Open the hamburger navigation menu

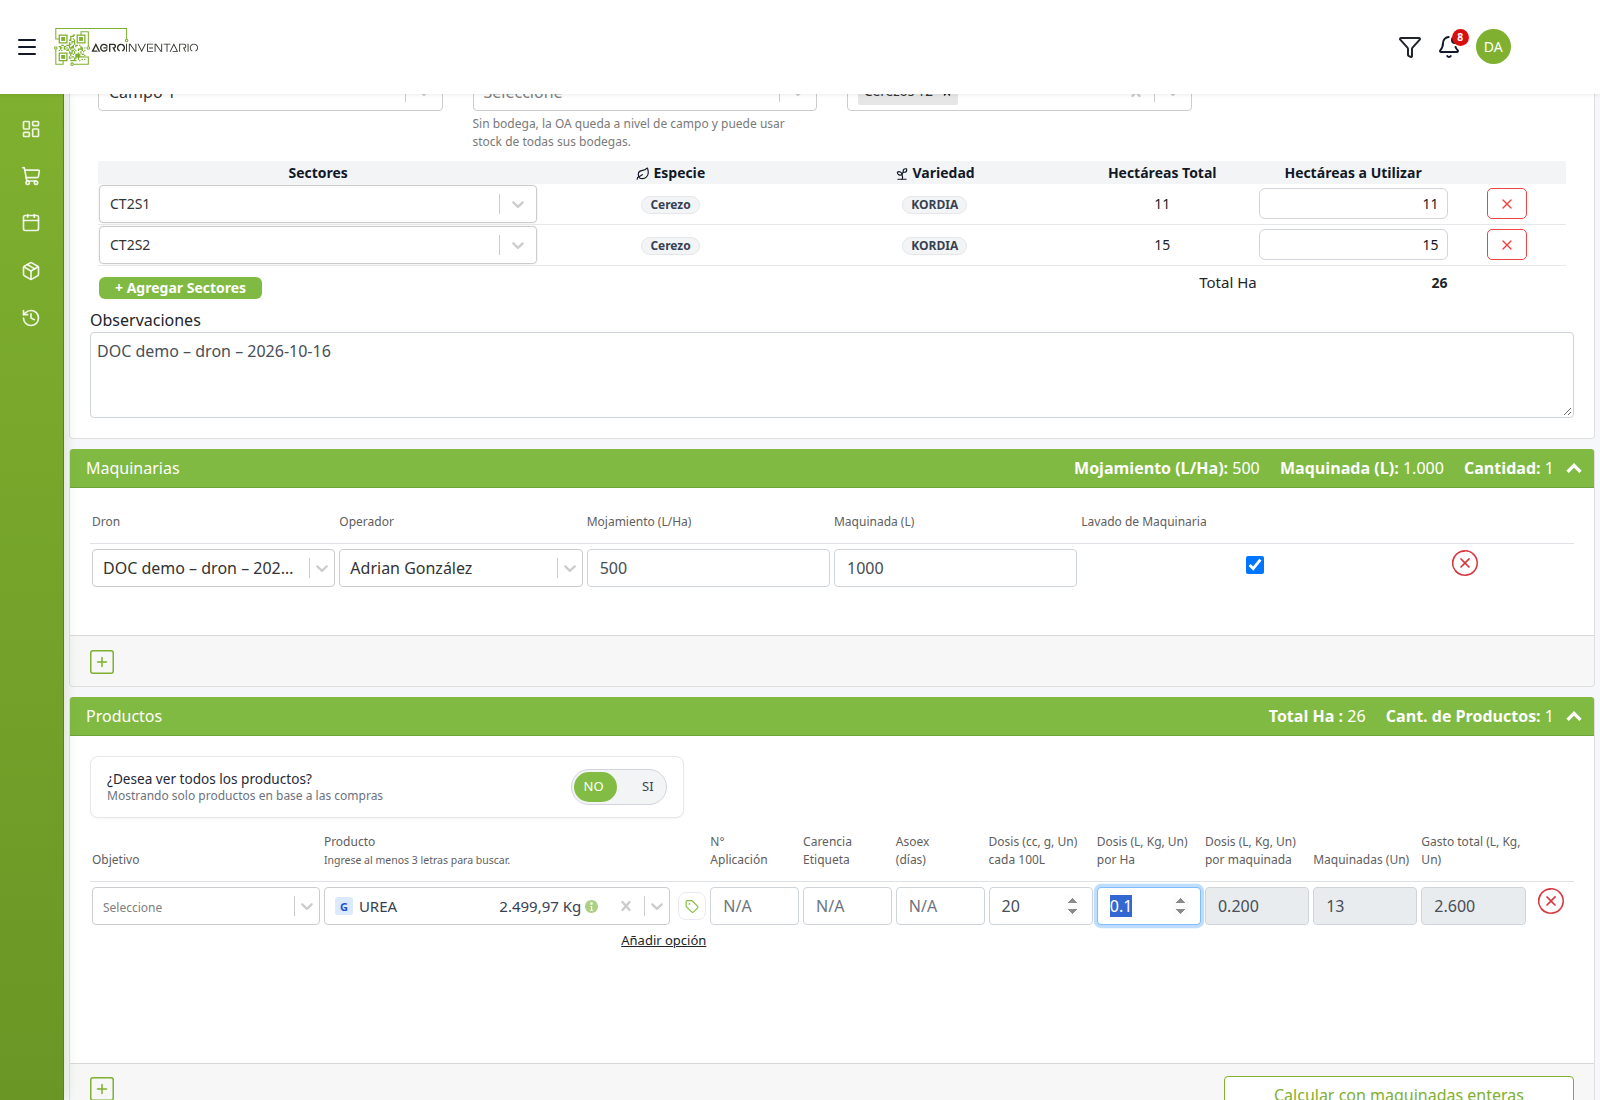(27, 47)
